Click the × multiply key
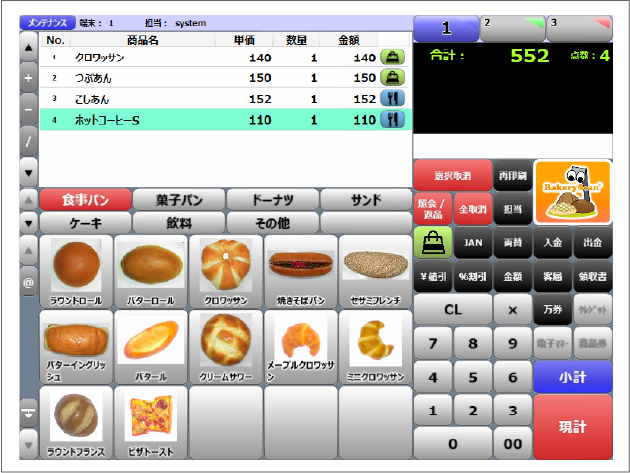Image resolution: width=630 pixels, height=473 pixels. tap(513, 309)
